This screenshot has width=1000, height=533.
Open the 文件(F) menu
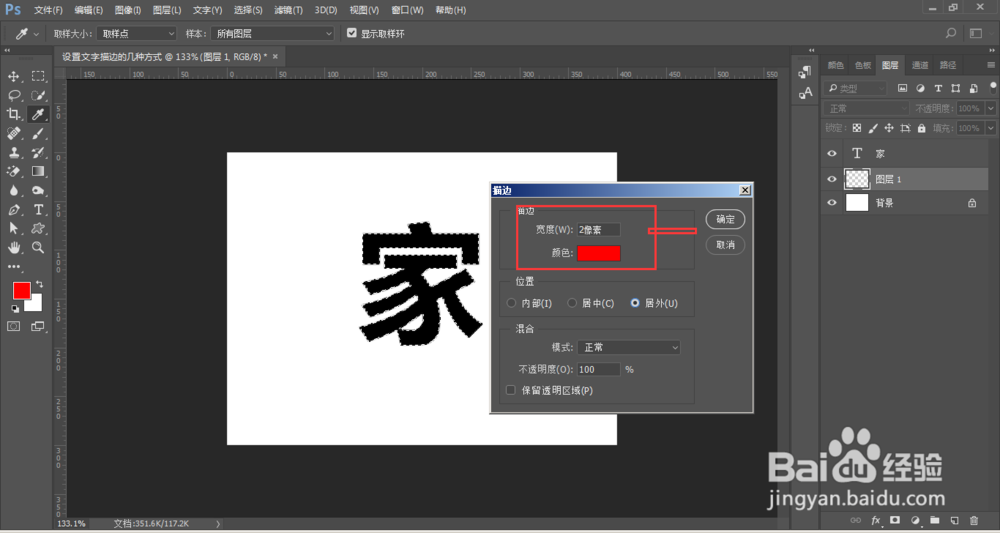48,10
